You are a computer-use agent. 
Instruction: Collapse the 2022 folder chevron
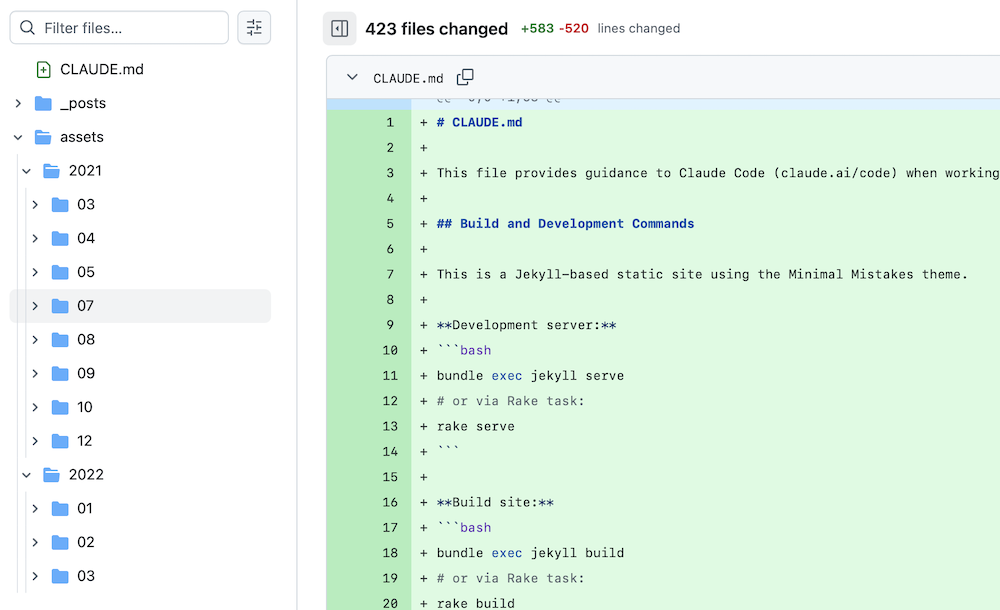tap(26, 475)
